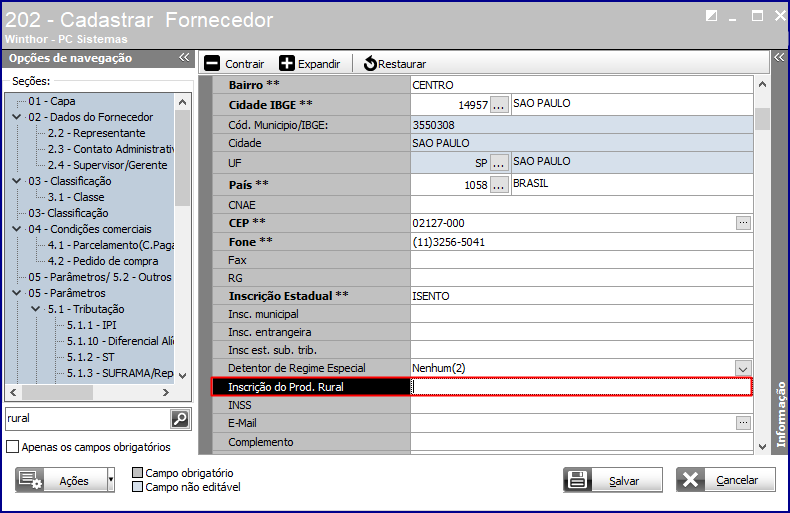Click the E-Mail ellipsis button

coord(743,423)
